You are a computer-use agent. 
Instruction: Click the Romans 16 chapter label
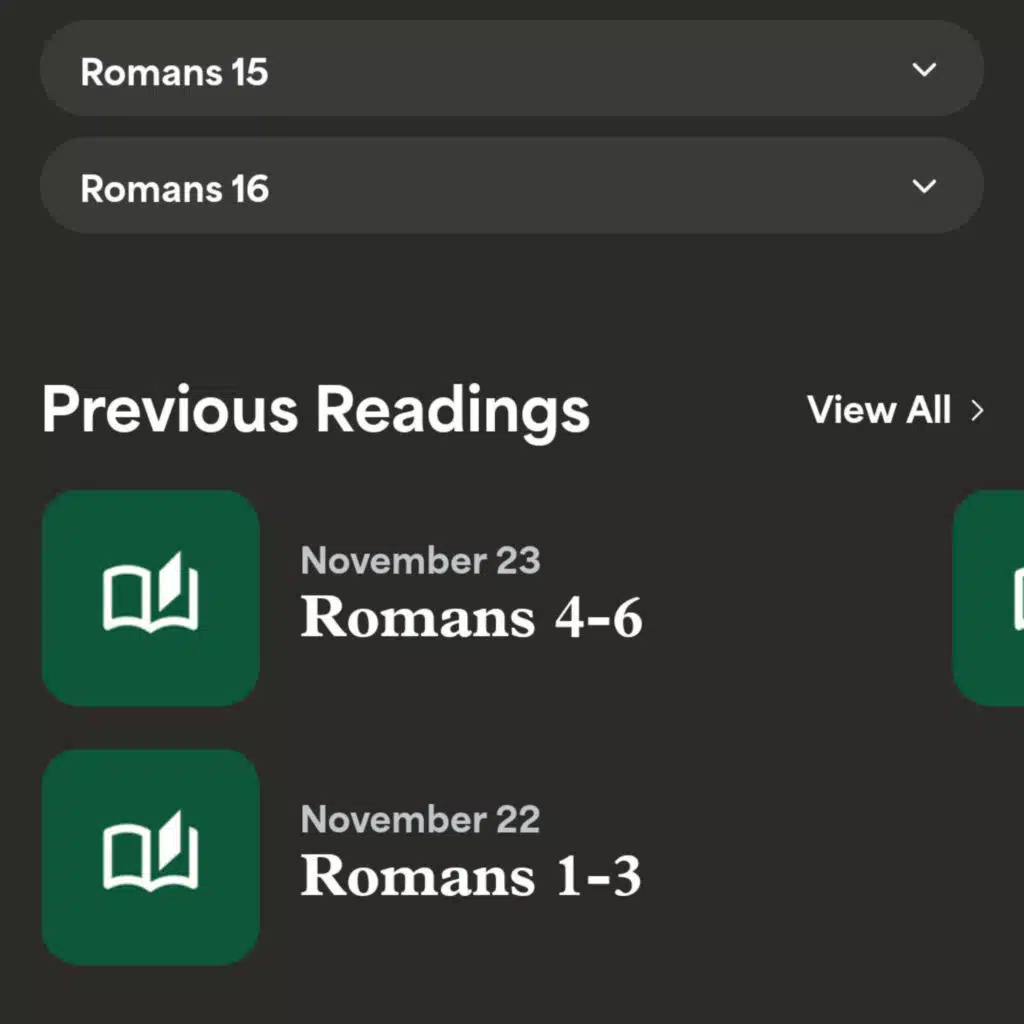tap(174, 188)
